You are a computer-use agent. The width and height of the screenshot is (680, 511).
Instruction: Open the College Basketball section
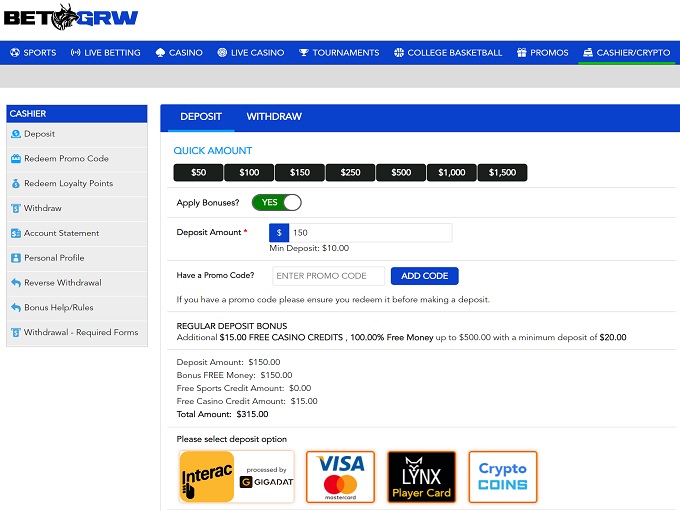[x=448, y=53]
